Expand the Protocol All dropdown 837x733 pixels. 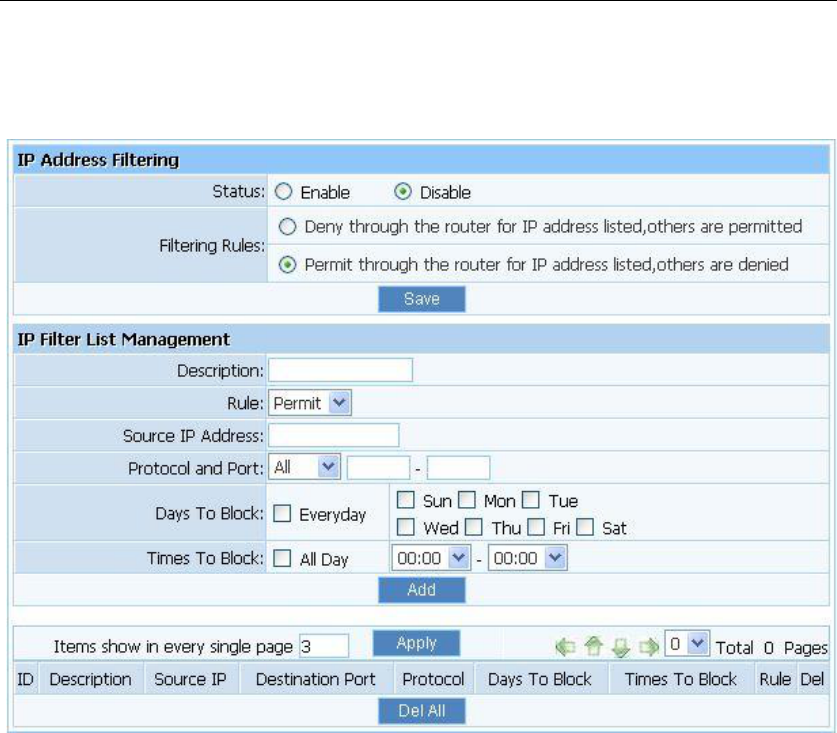pos(304,467)
